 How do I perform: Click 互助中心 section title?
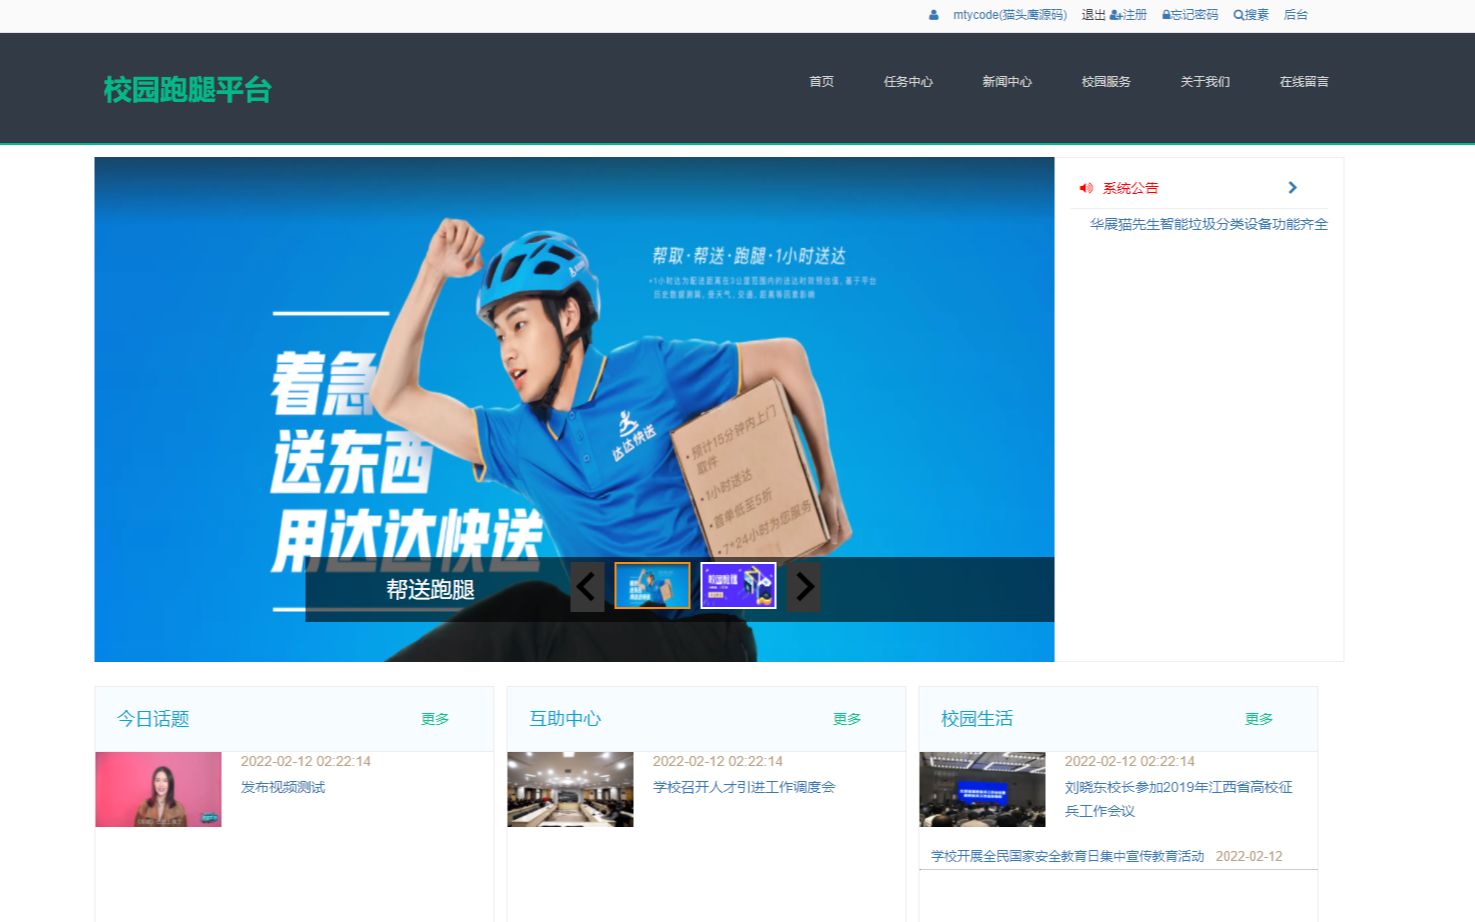[565, 719]
